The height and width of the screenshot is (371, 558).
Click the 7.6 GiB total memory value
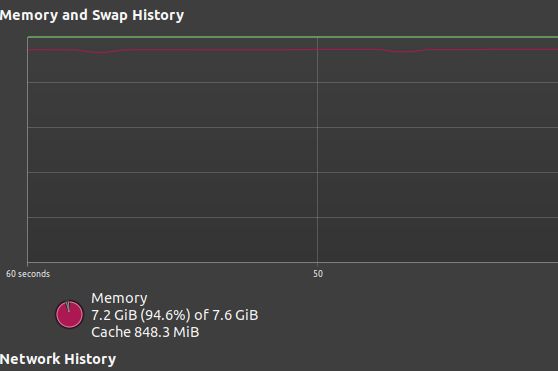tap(235, 315)
